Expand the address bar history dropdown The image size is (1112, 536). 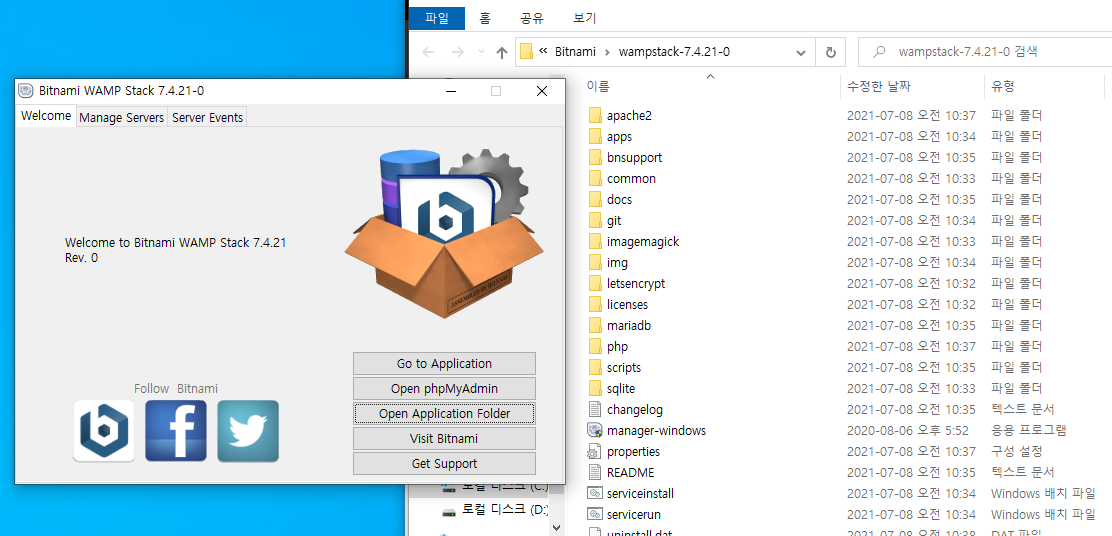(801, 52)
